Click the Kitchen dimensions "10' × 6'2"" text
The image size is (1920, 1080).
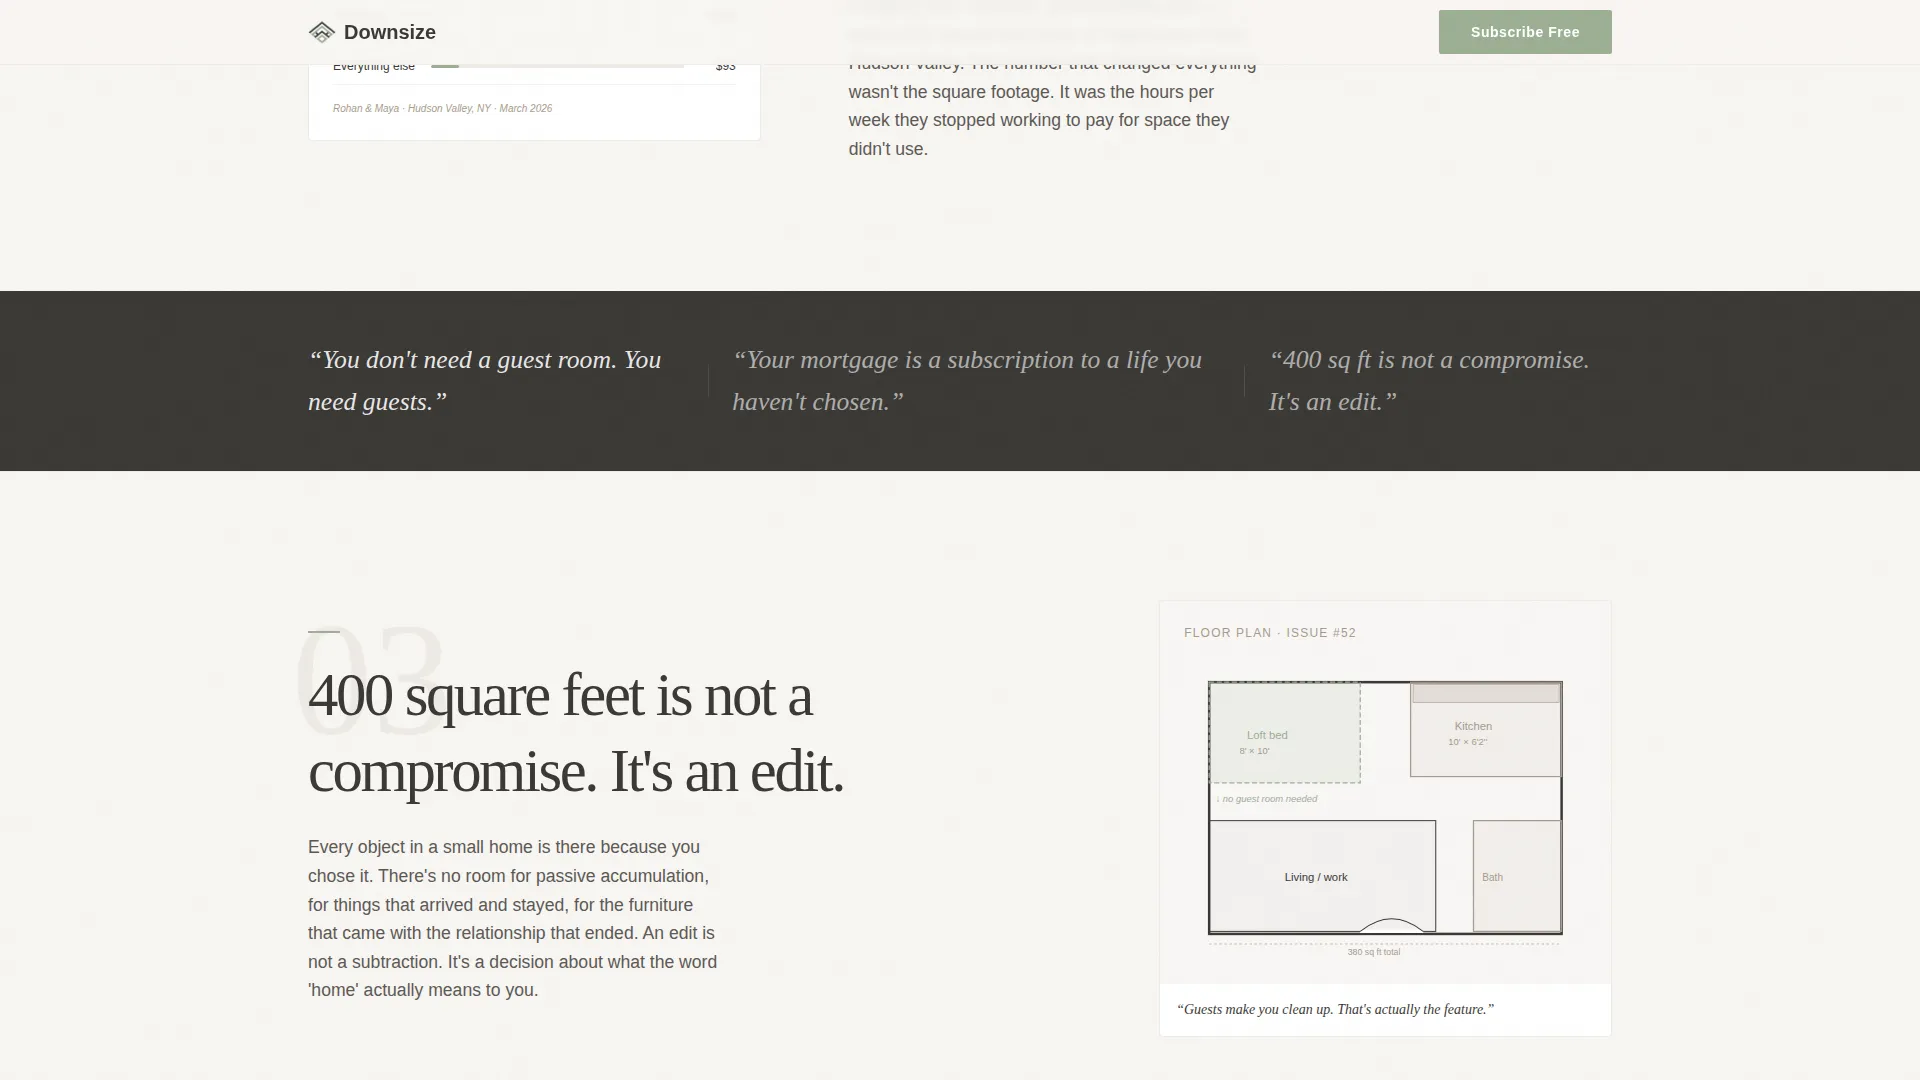pyautogui.click(x=1467, y=742)
